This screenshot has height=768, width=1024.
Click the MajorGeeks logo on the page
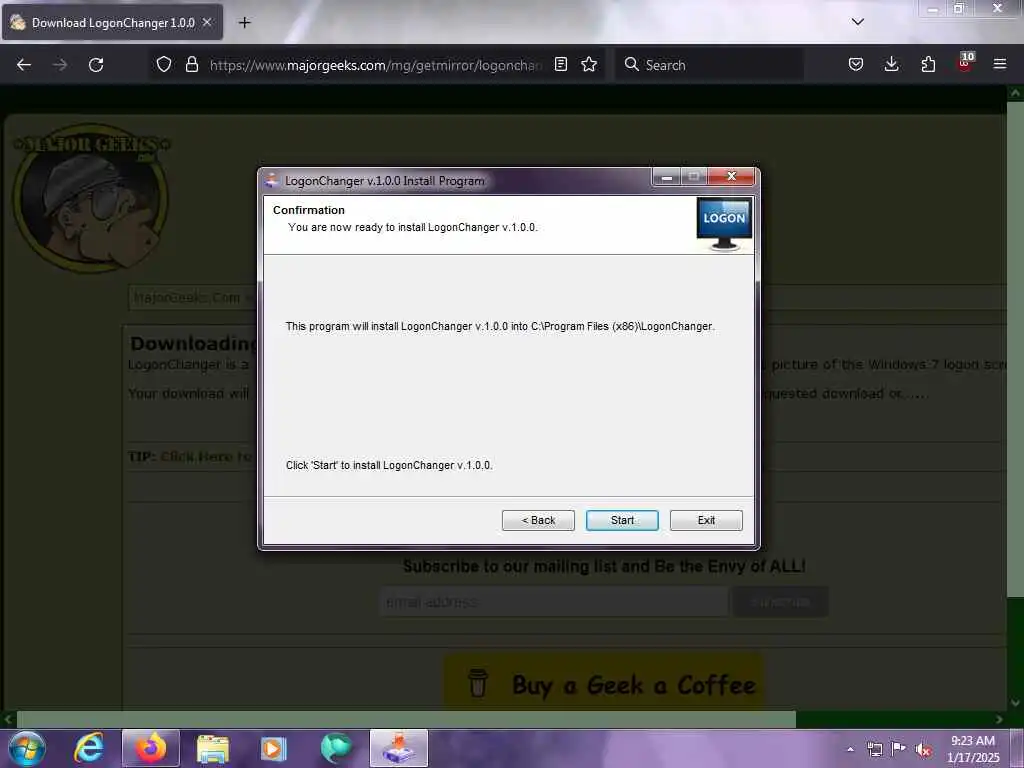91,197
